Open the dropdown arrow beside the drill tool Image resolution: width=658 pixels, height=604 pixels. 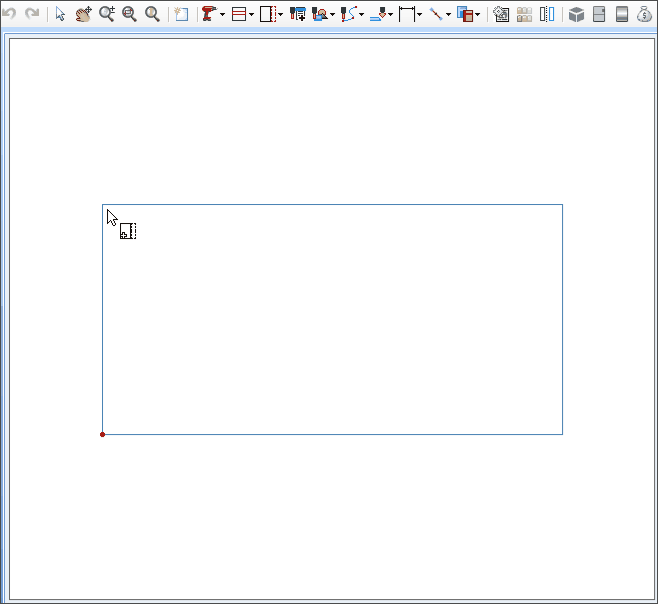pyautogui.click(x=222, y=15)
